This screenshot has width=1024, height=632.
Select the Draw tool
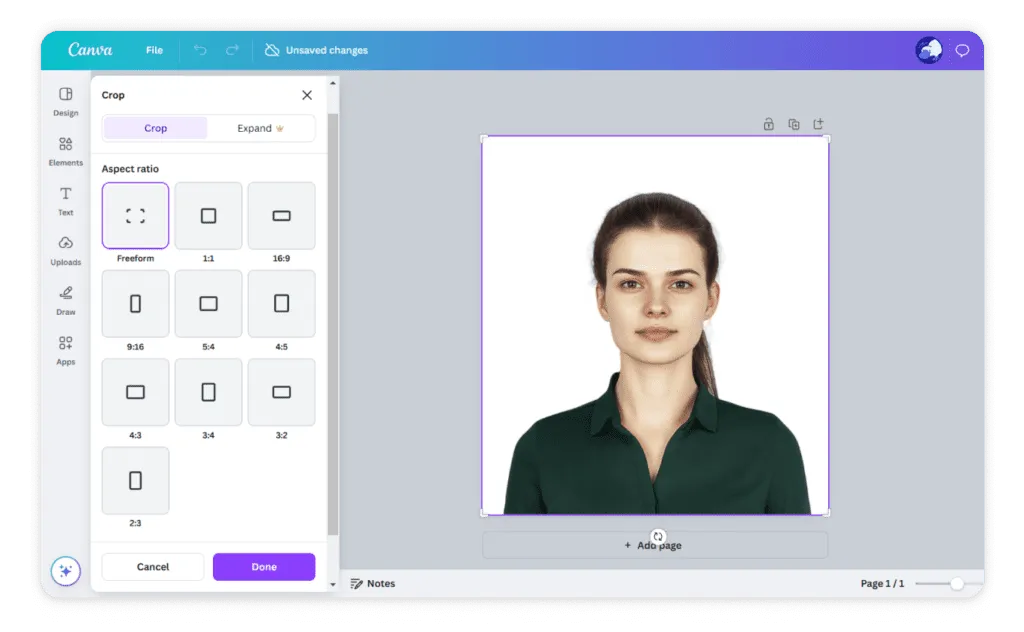pyautogui.click(x=66, y=298)
